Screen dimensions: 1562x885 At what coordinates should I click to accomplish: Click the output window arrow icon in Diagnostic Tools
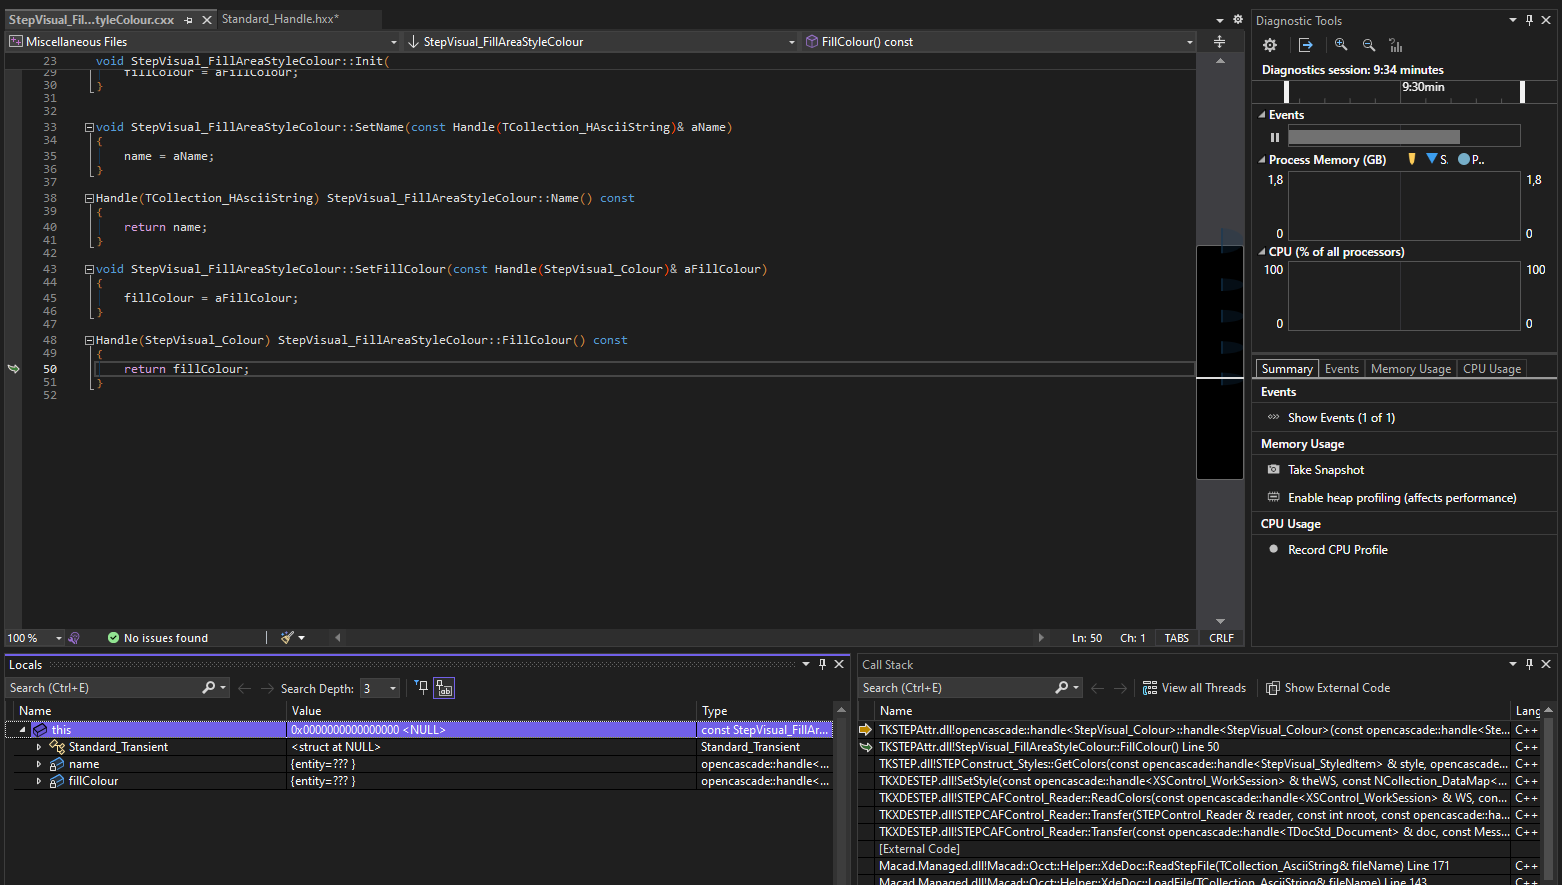(1305, 45)
